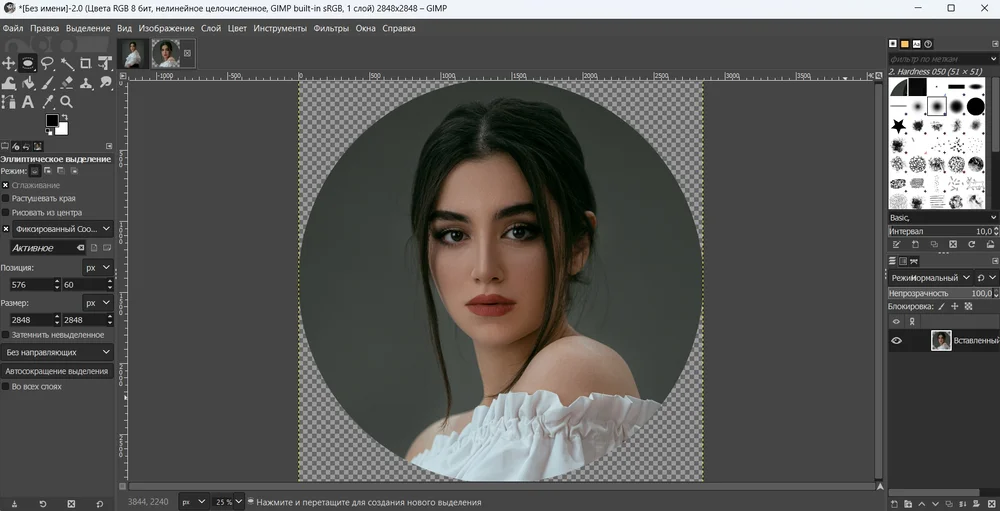The image size is (1000, 511).
Task: Open the Фиксированный Соо... dropdown
Action: (x=62, y=228)
